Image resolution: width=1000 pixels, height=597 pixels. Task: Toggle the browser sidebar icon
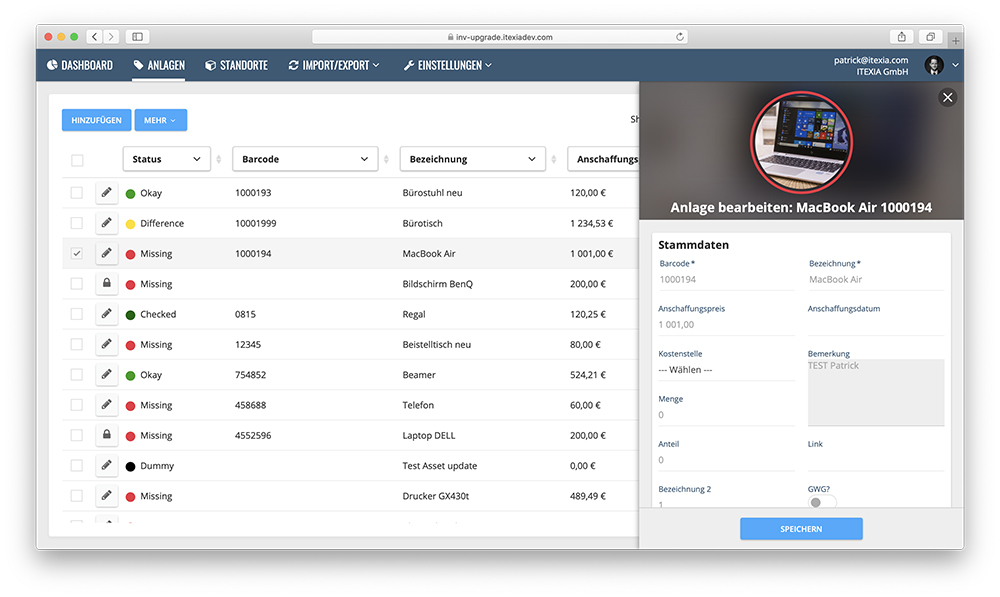pos(137,37)
